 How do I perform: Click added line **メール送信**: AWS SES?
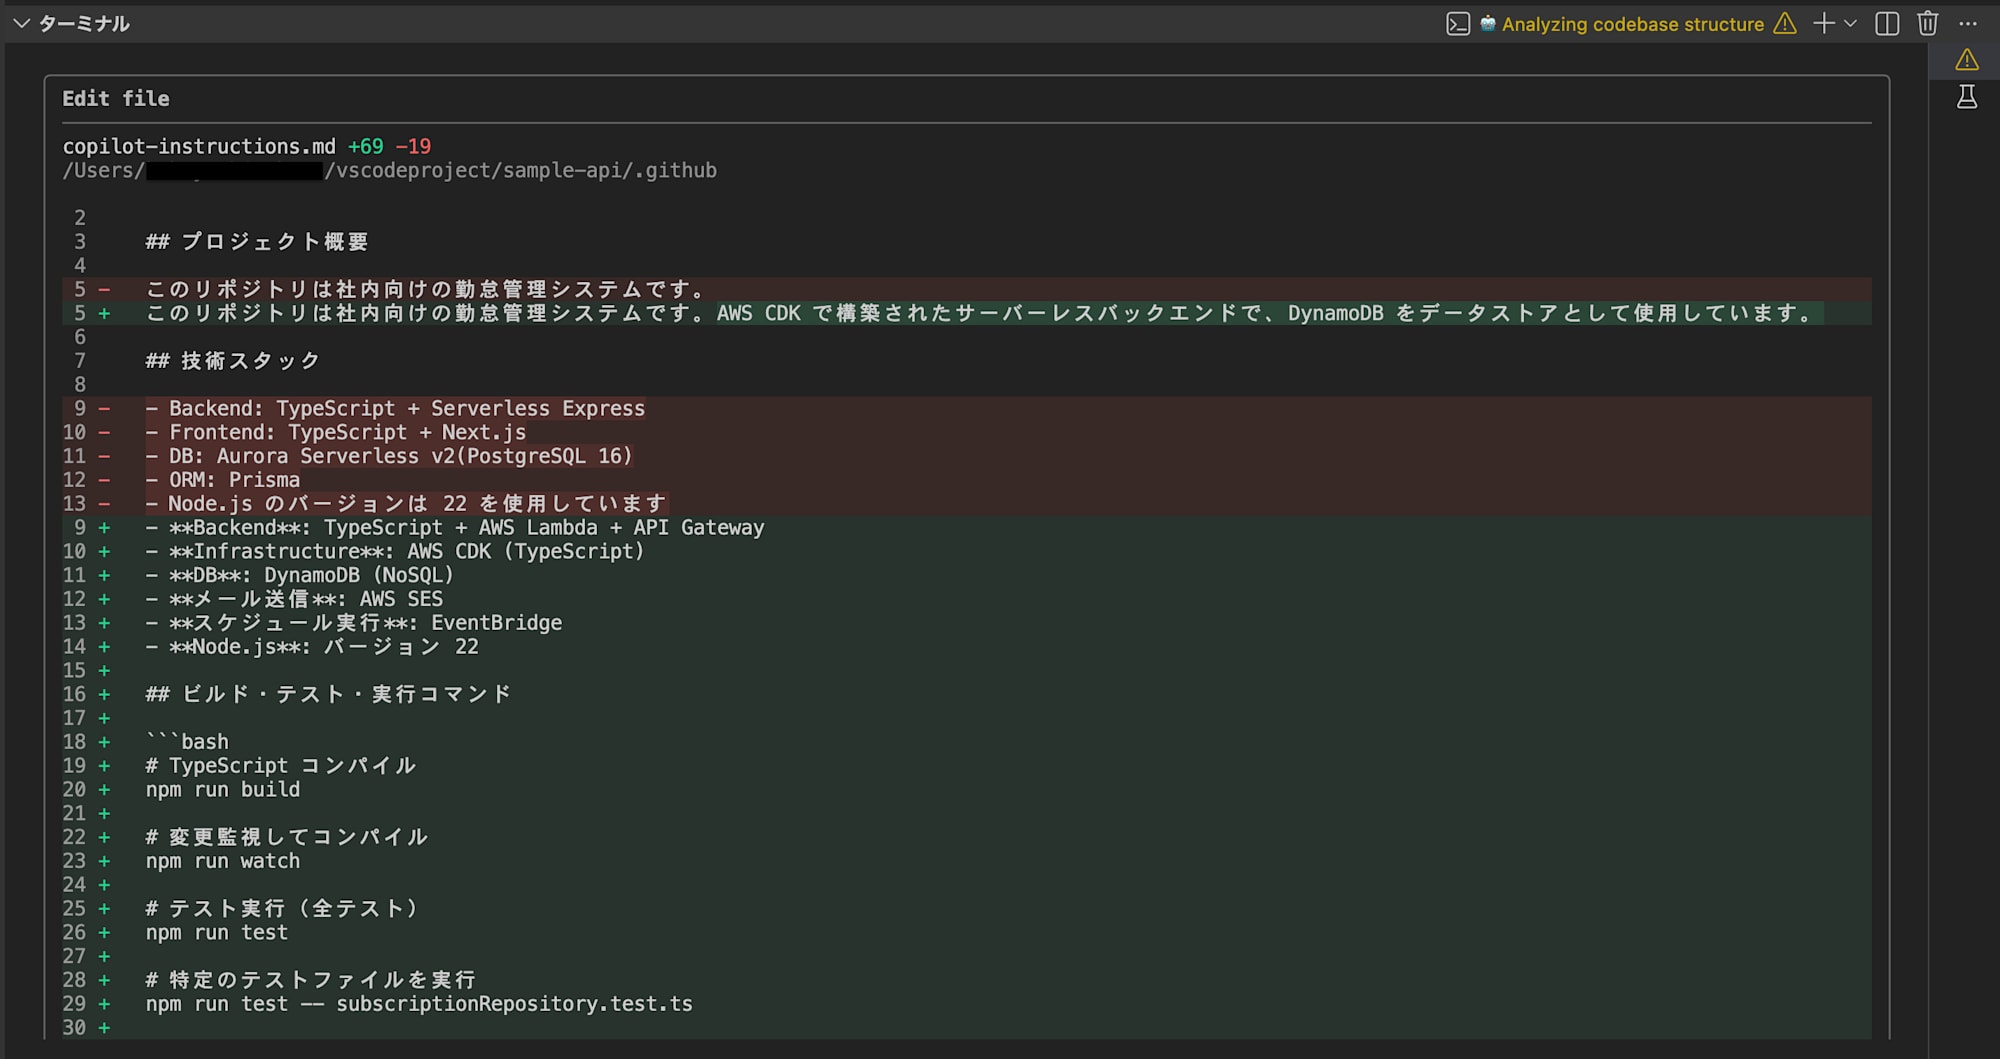tap(294, 599)
